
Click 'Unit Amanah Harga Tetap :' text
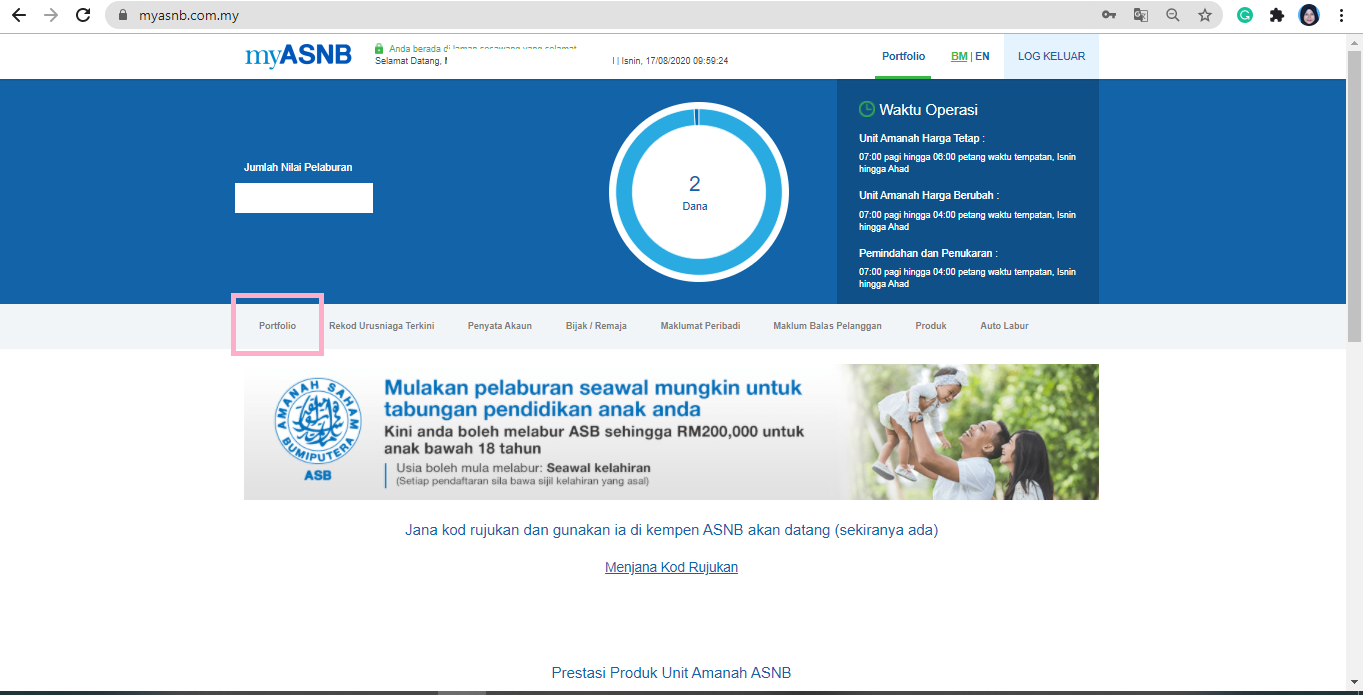(921, 138)
